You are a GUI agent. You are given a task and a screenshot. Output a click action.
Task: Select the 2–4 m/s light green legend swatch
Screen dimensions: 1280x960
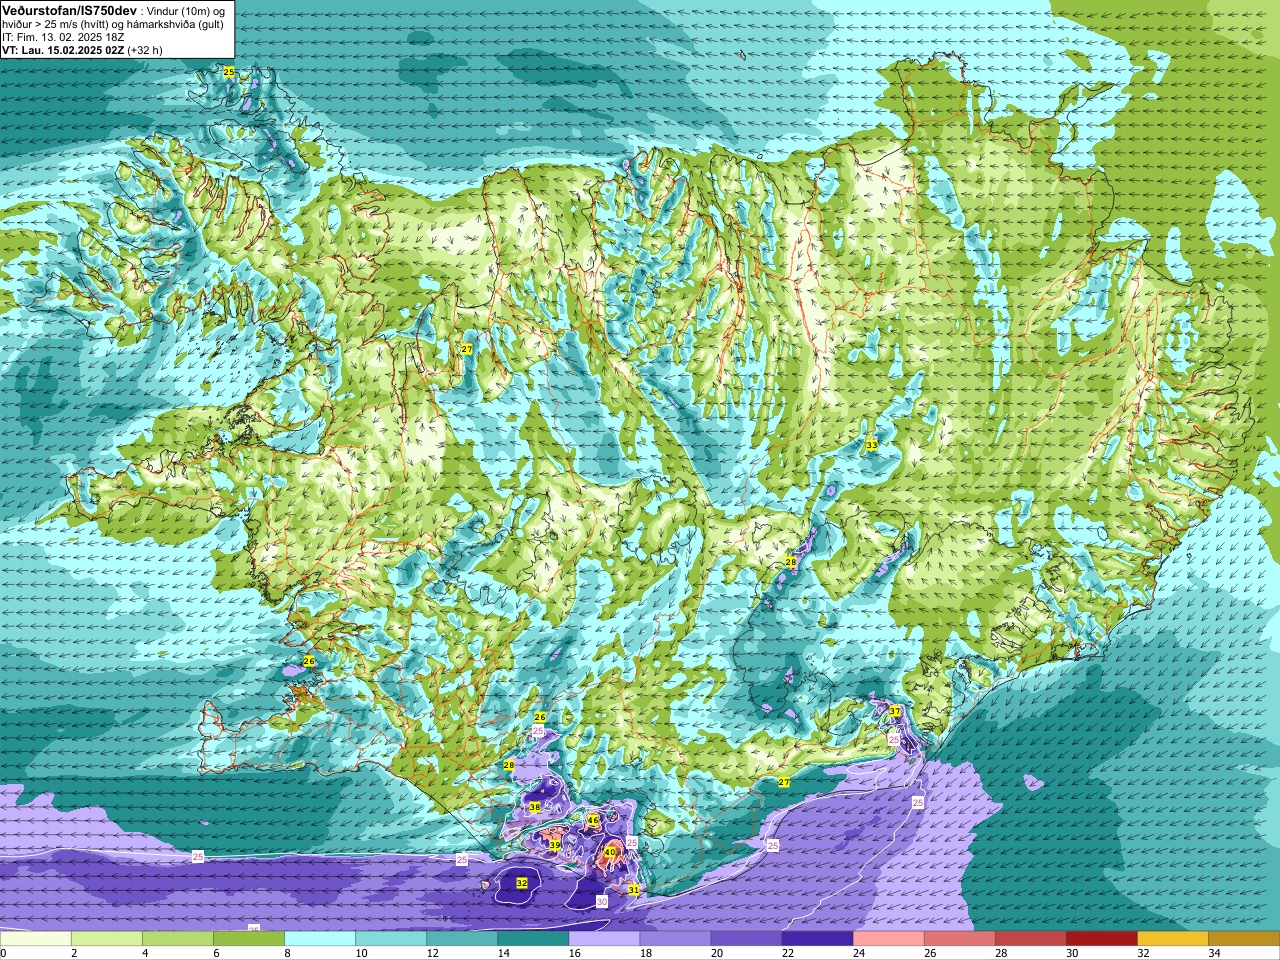(107, 939)
